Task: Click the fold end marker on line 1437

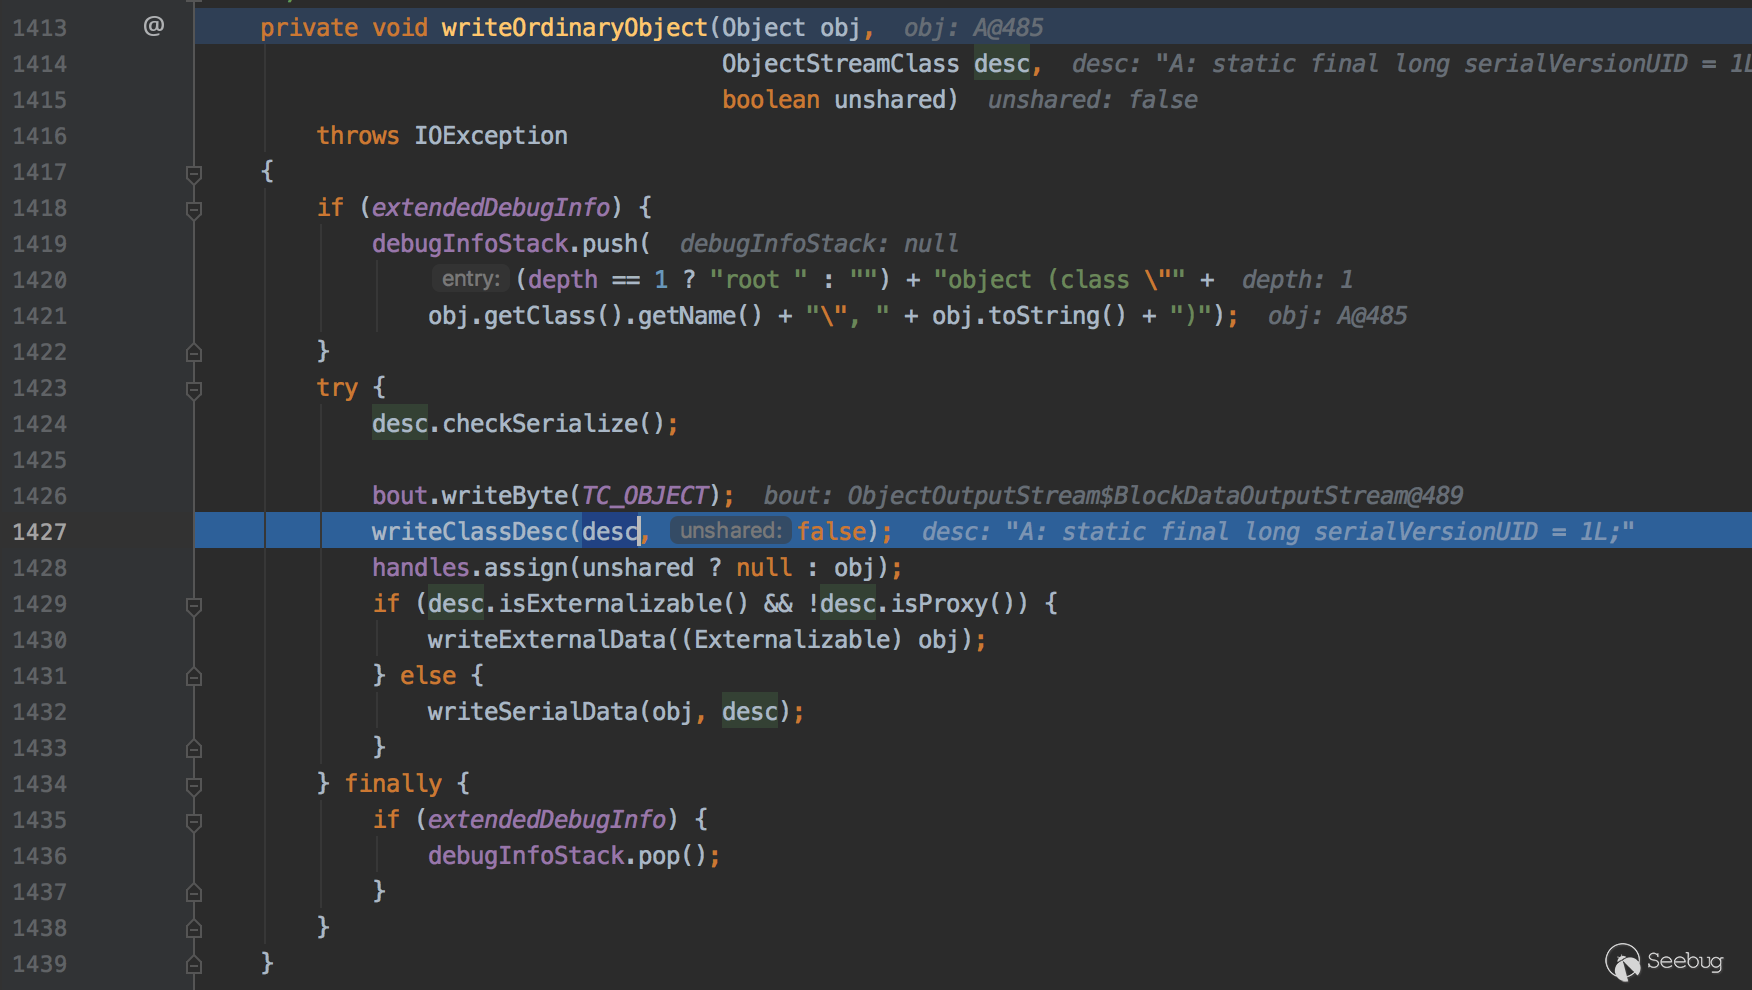Action: point(194,892)
